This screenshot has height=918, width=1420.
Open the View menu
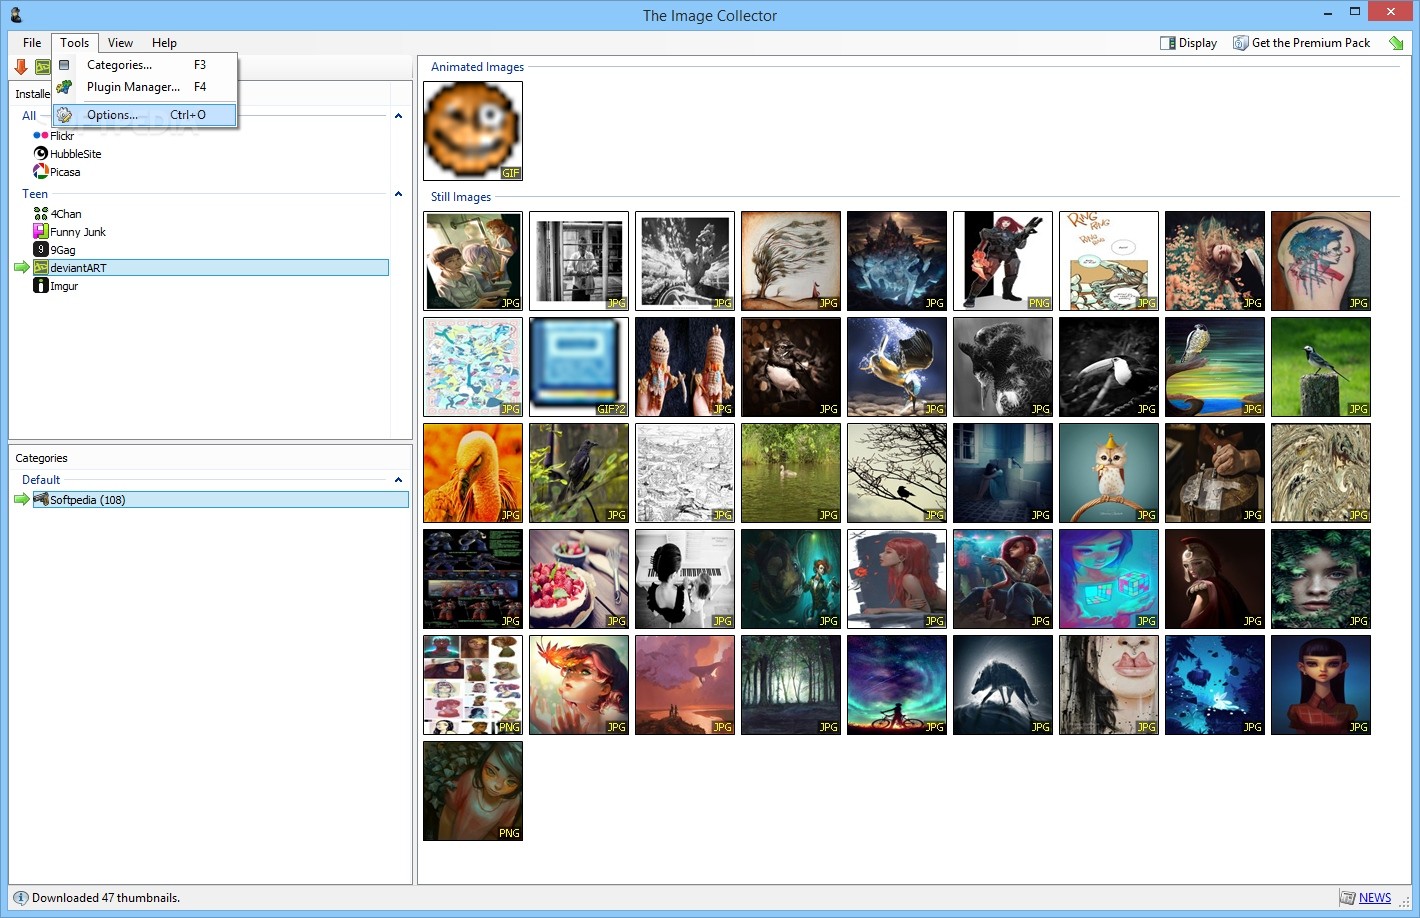120,43
